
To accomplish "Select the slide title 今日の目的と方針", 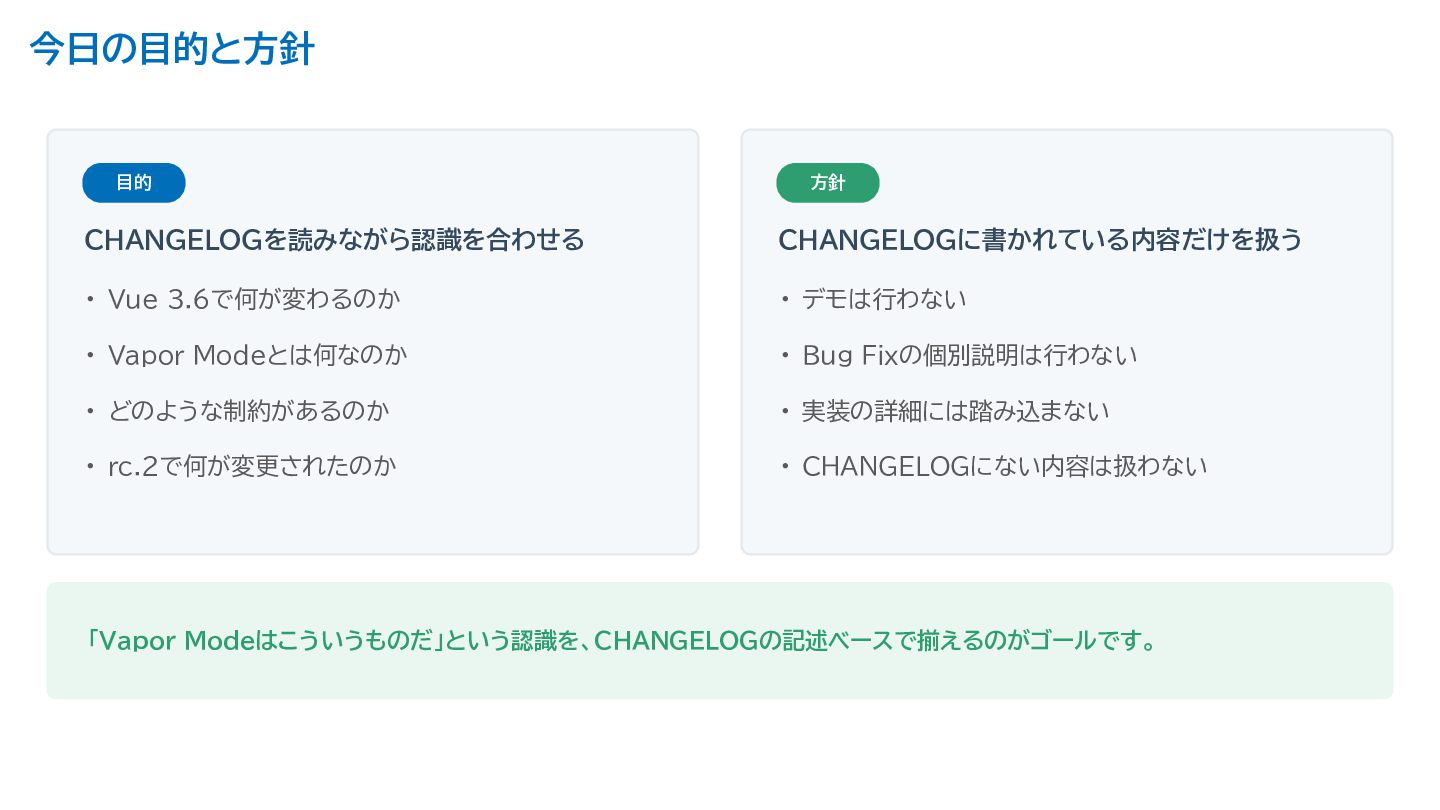I will click(x=172, y=48).
